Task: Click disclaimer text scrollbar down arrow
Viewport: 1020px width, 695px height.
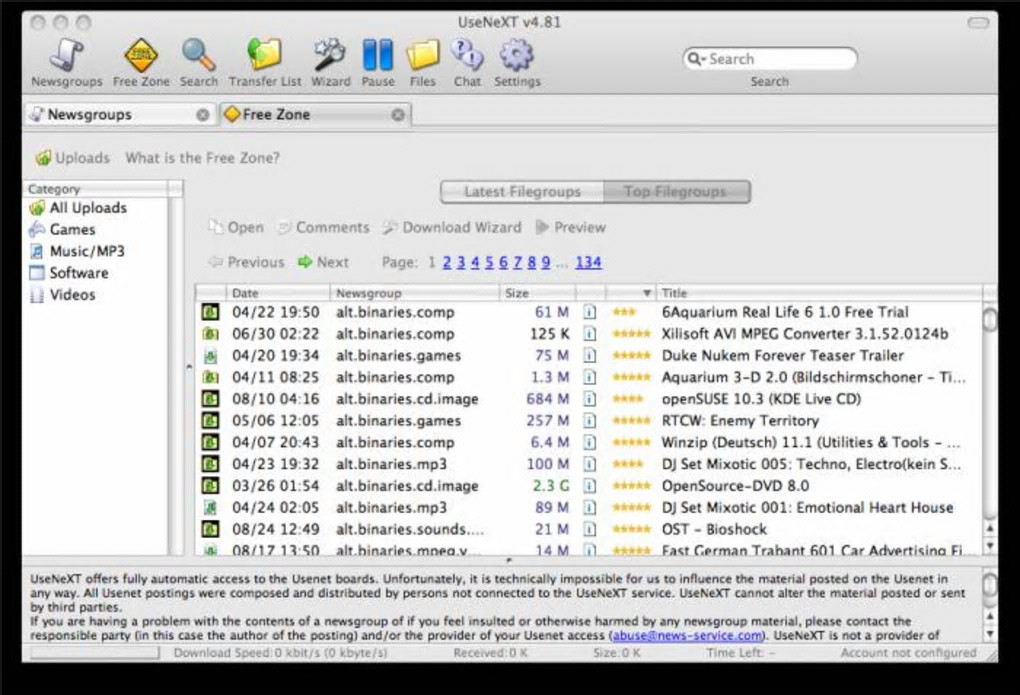Action: [x=989, y=634]
